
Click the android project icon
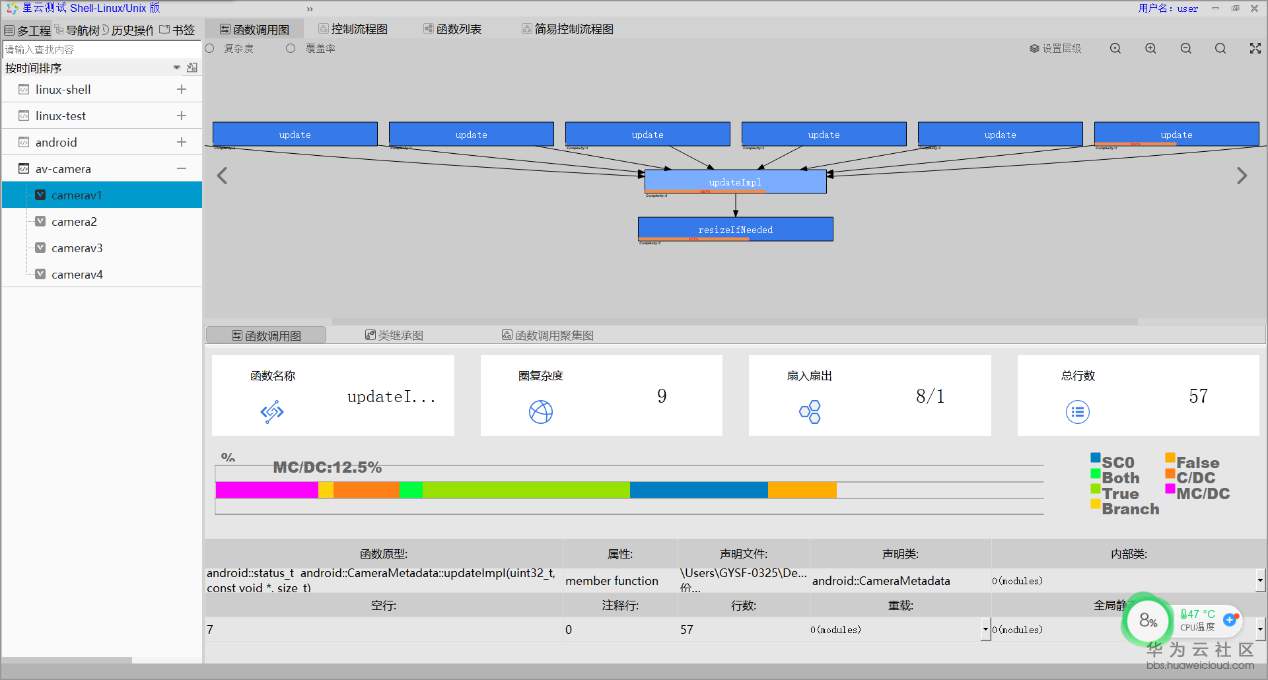click(x=24, y=142)
